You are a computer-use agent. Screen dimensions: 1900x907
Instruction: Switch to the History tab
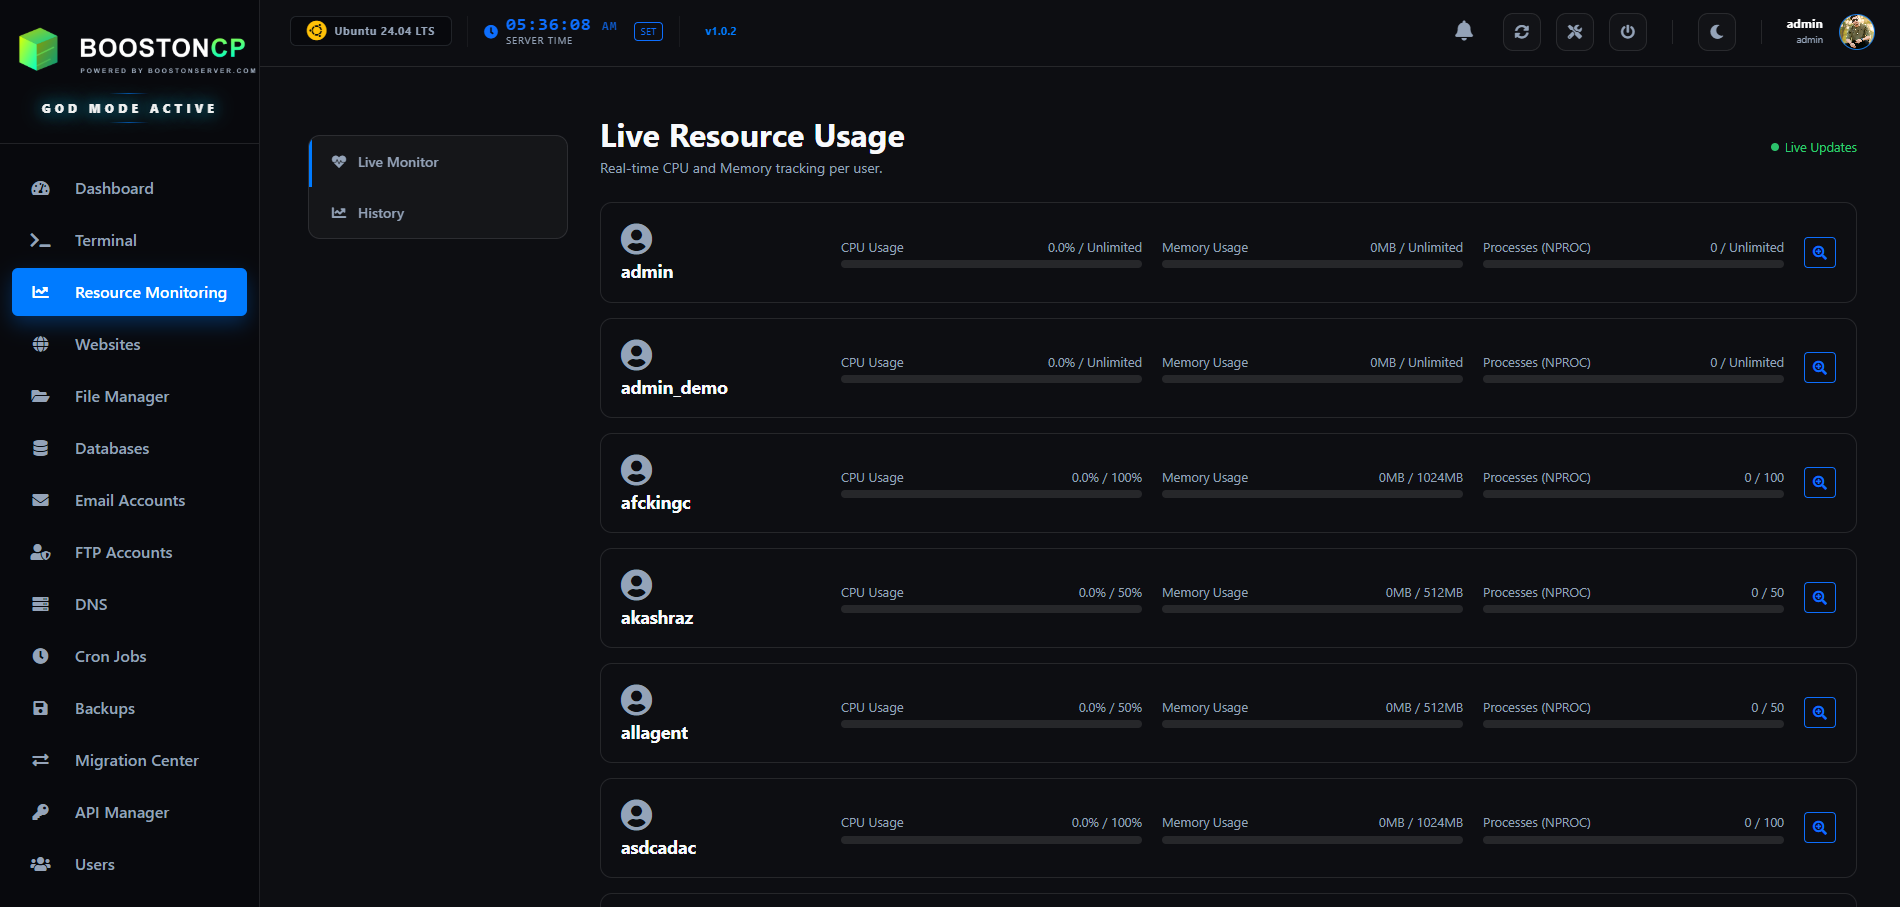(x=380, y=212)
